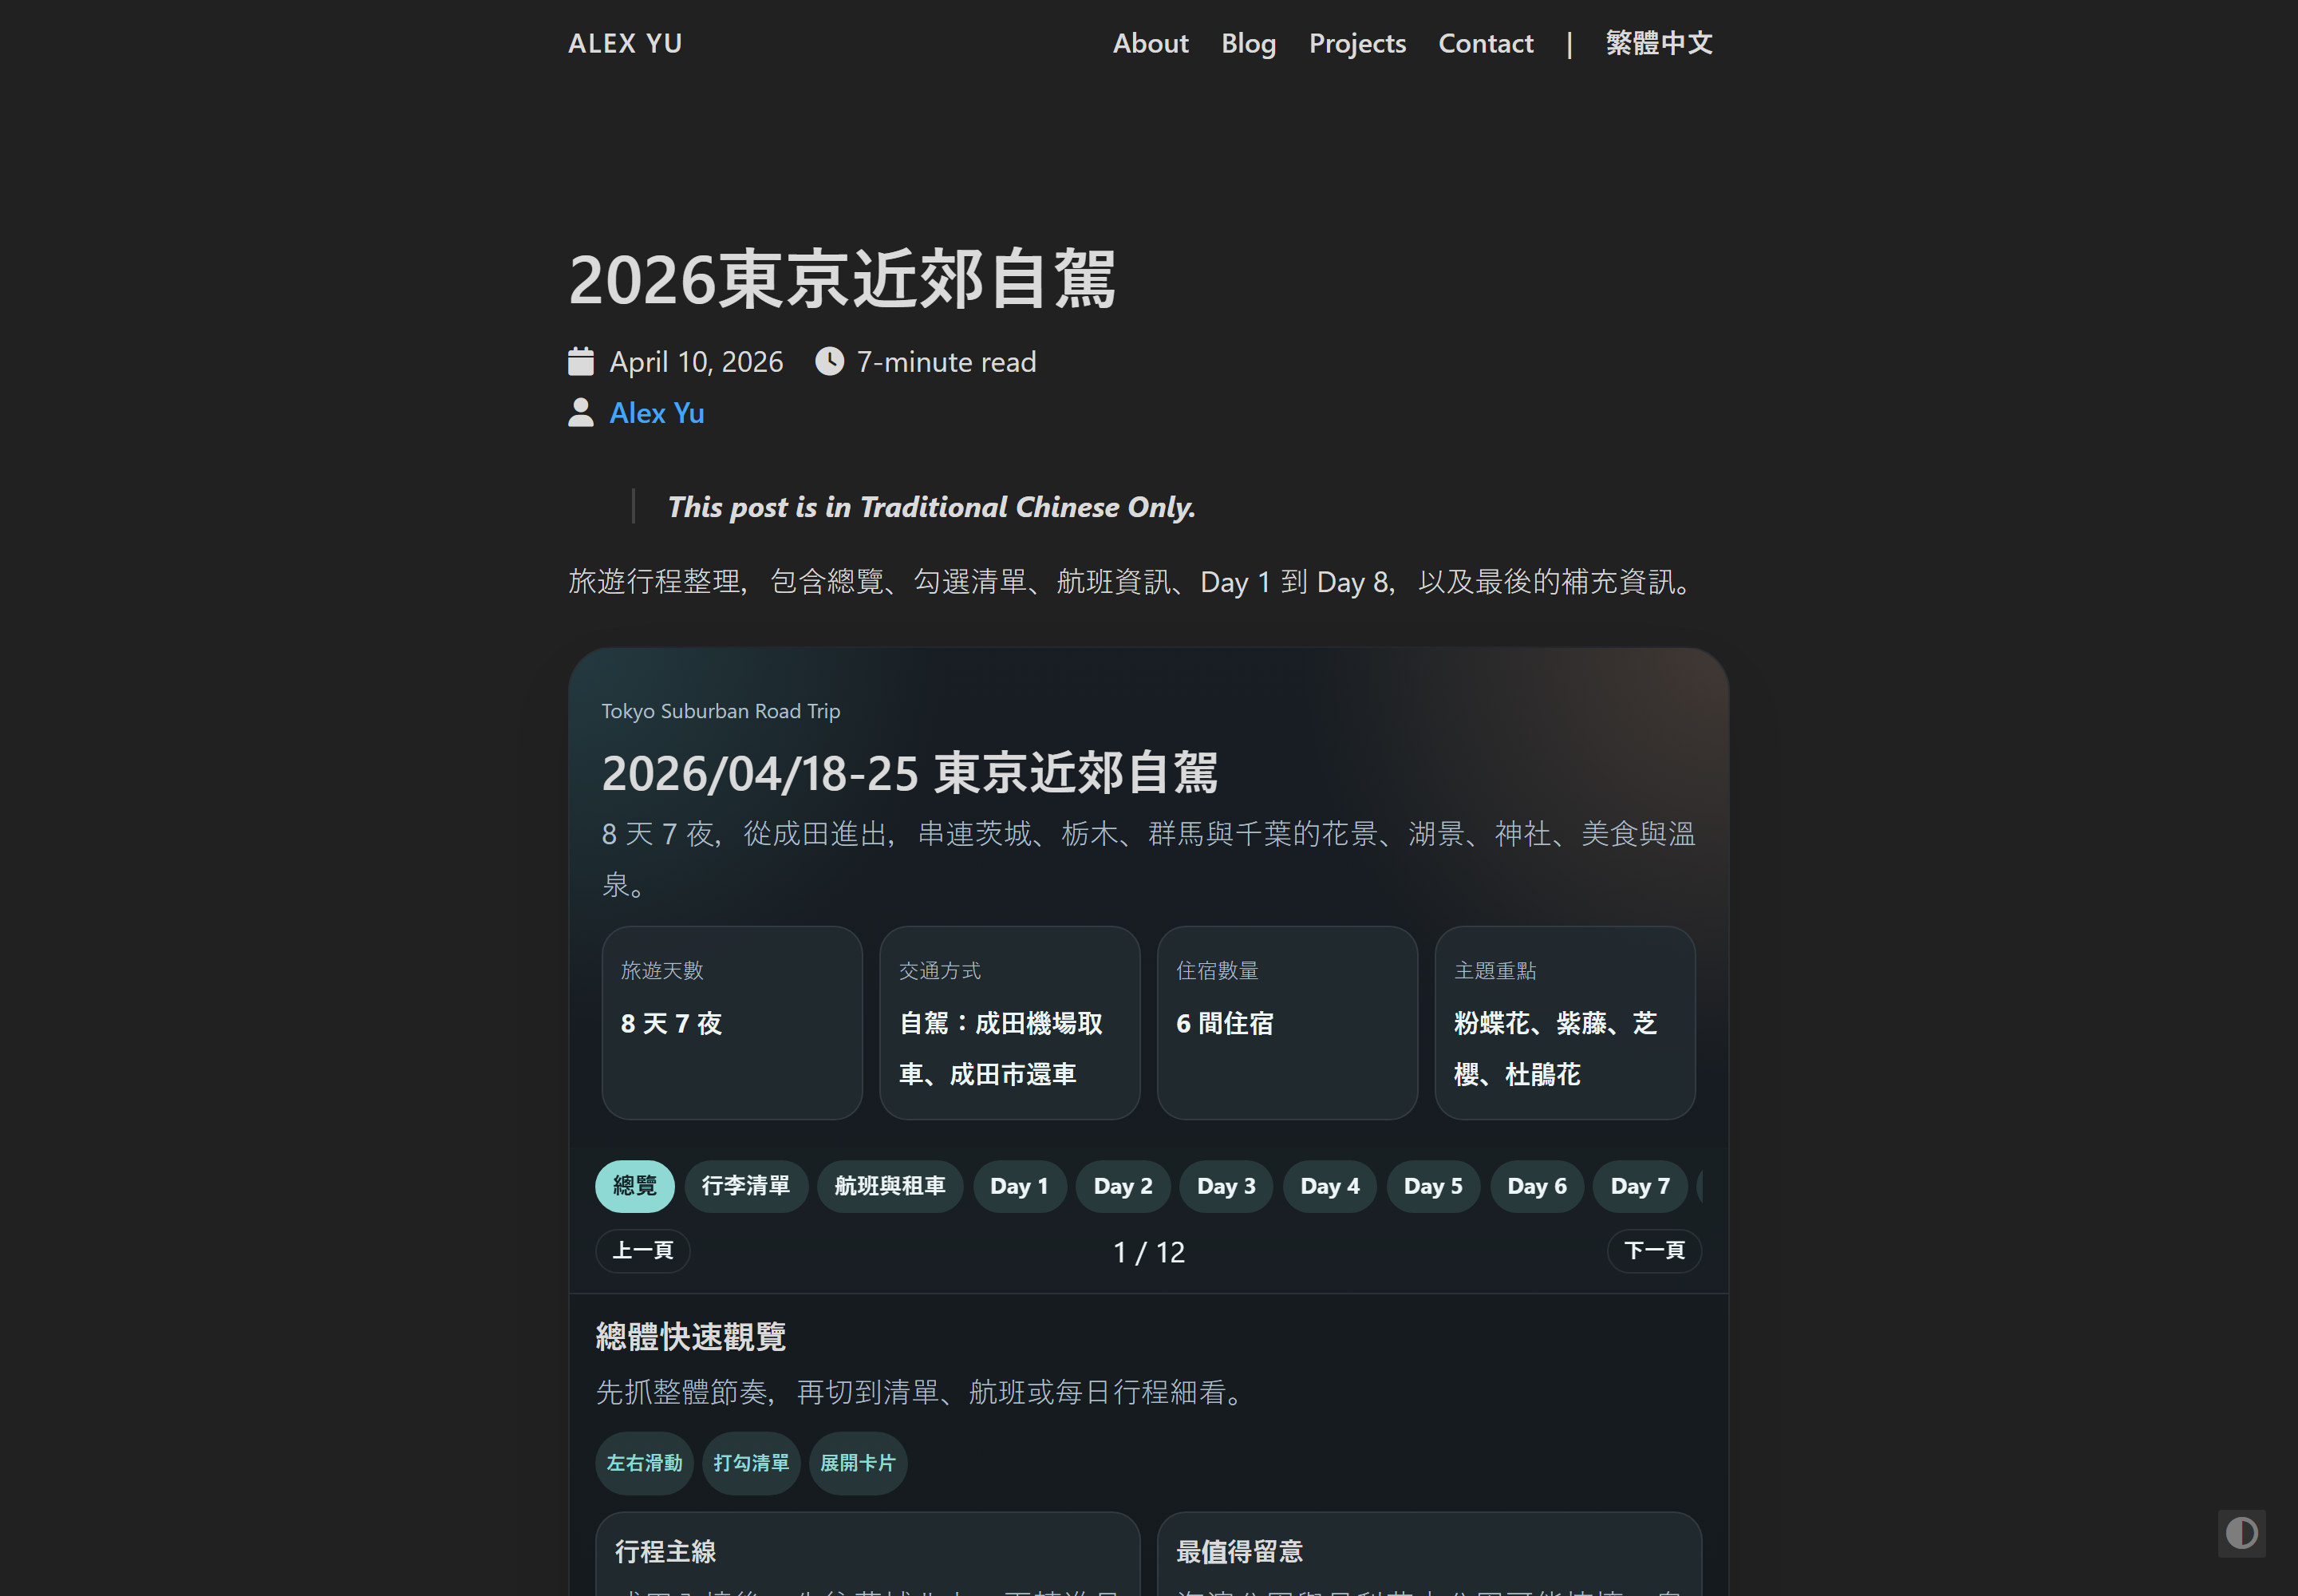Click the person icon beside Alex Yu
2298x1596 pixels.
[581, 413]
